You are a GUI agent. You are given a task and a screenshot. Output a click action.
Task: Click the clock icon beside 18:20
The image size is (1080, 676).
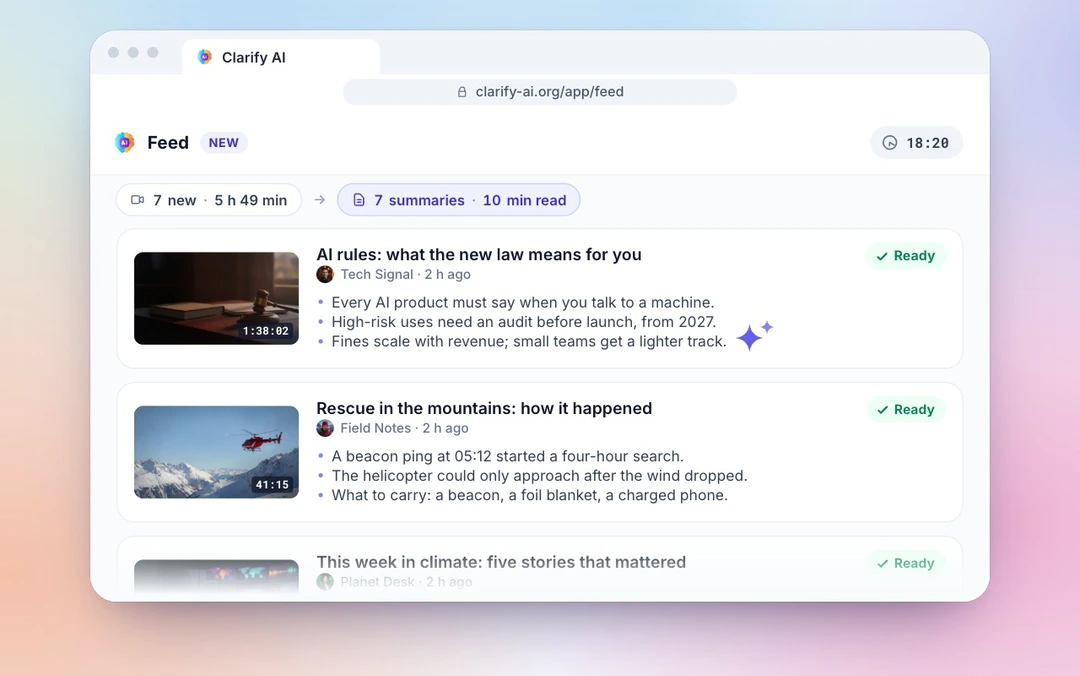(x=890, y=143)
